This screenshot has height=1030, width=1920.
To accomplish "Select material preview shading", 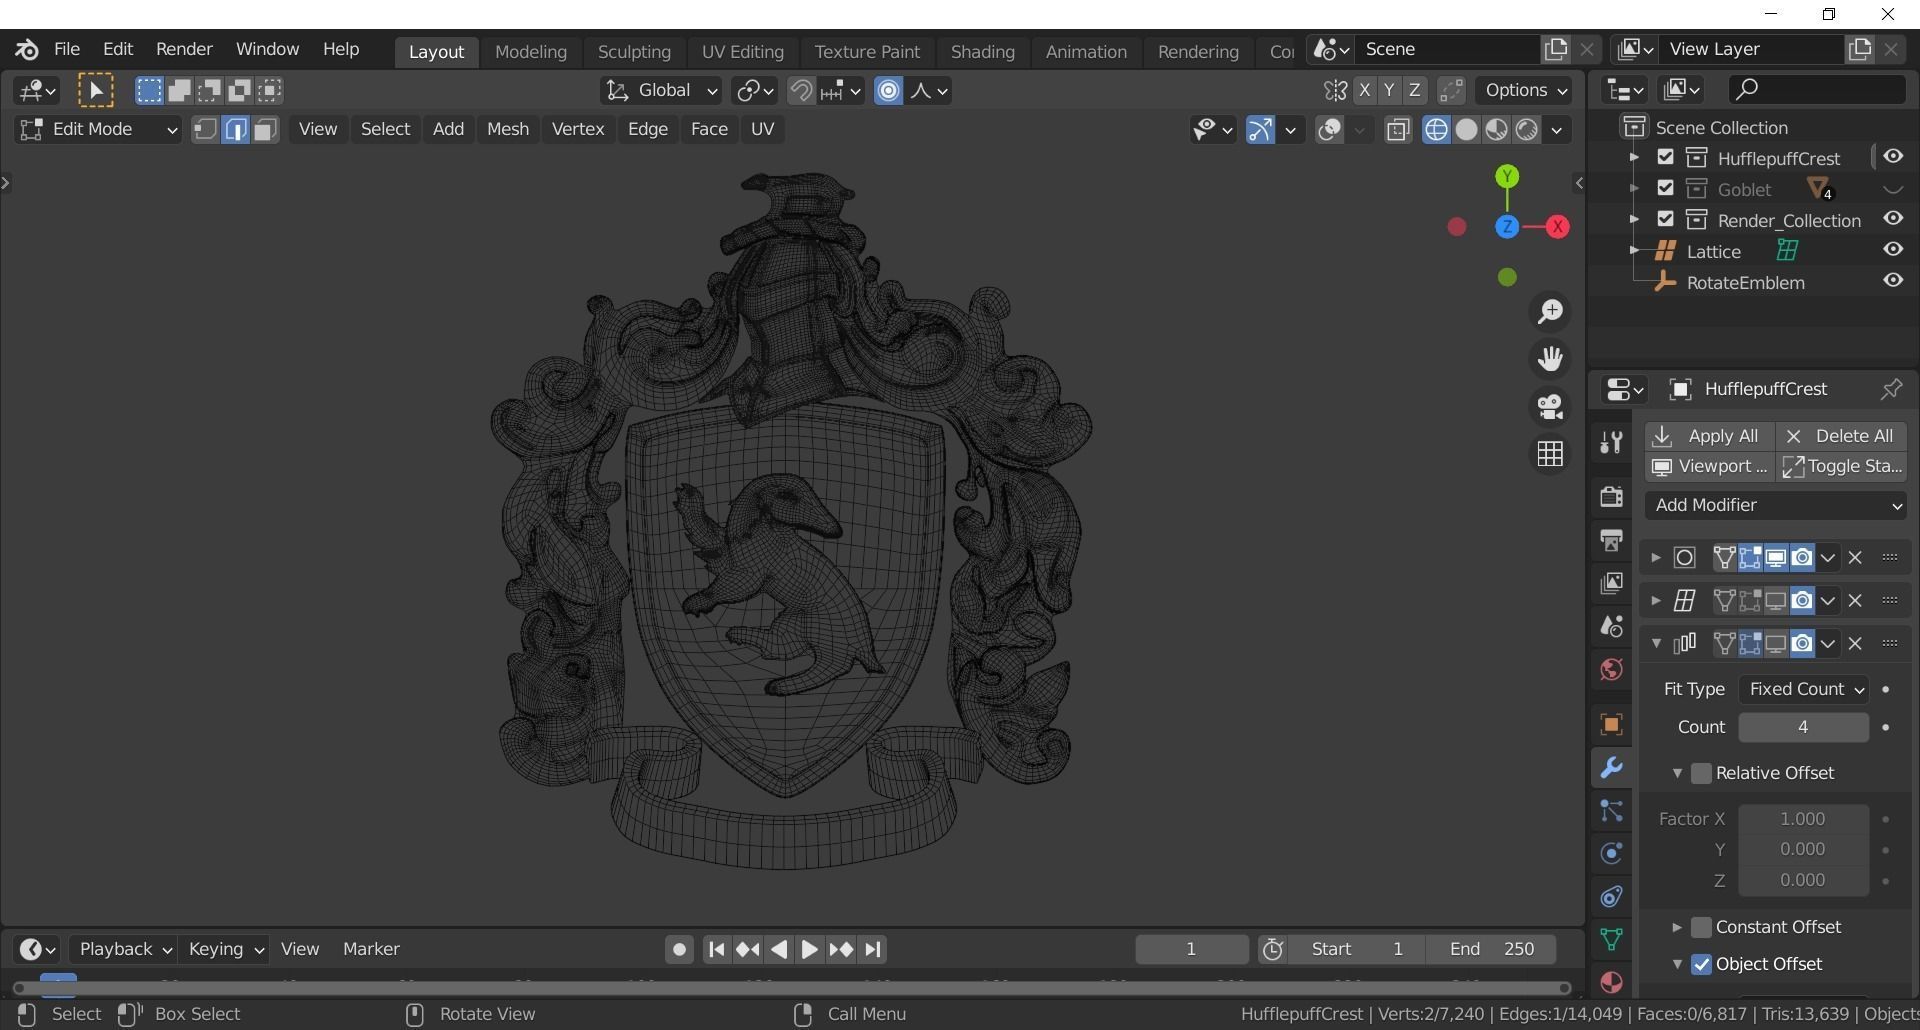I will click(x=1496, y=130).
